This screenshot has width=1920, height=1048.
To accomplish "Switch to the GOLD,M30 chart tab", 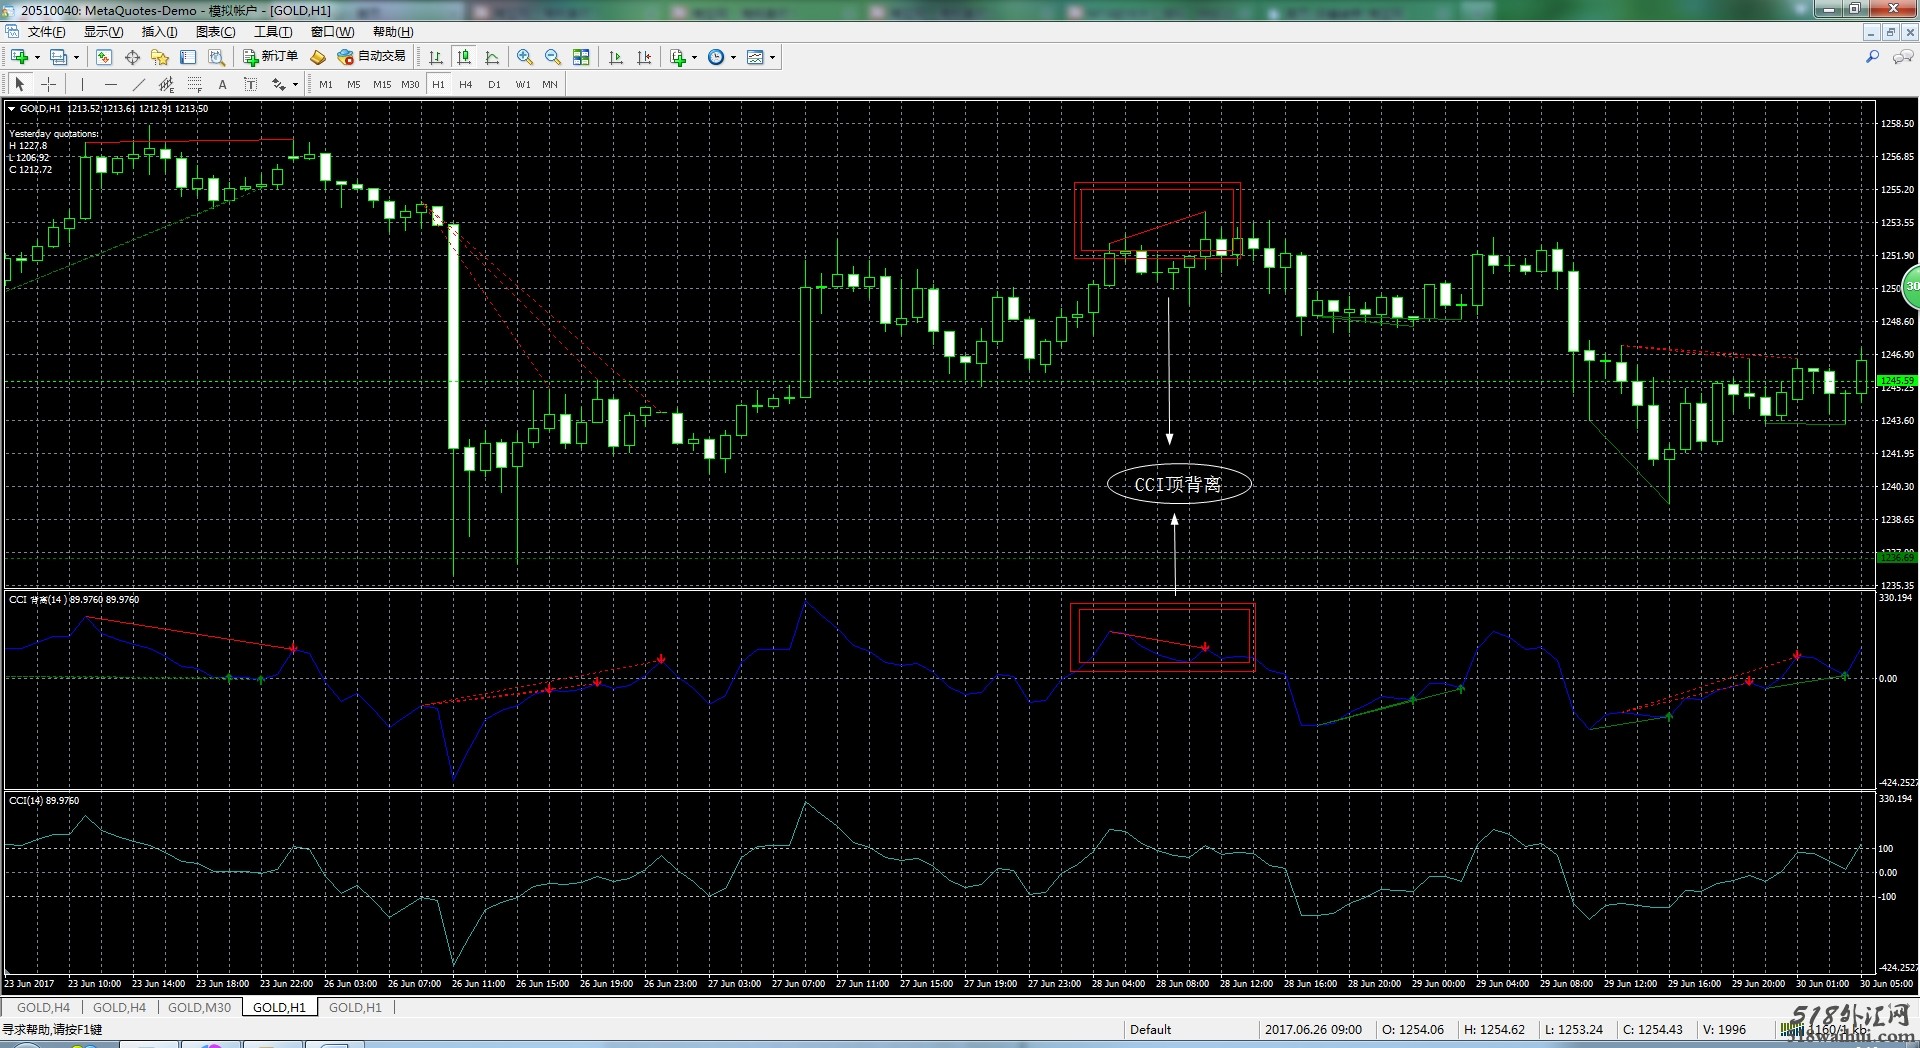I will (x=199, y=1007).
